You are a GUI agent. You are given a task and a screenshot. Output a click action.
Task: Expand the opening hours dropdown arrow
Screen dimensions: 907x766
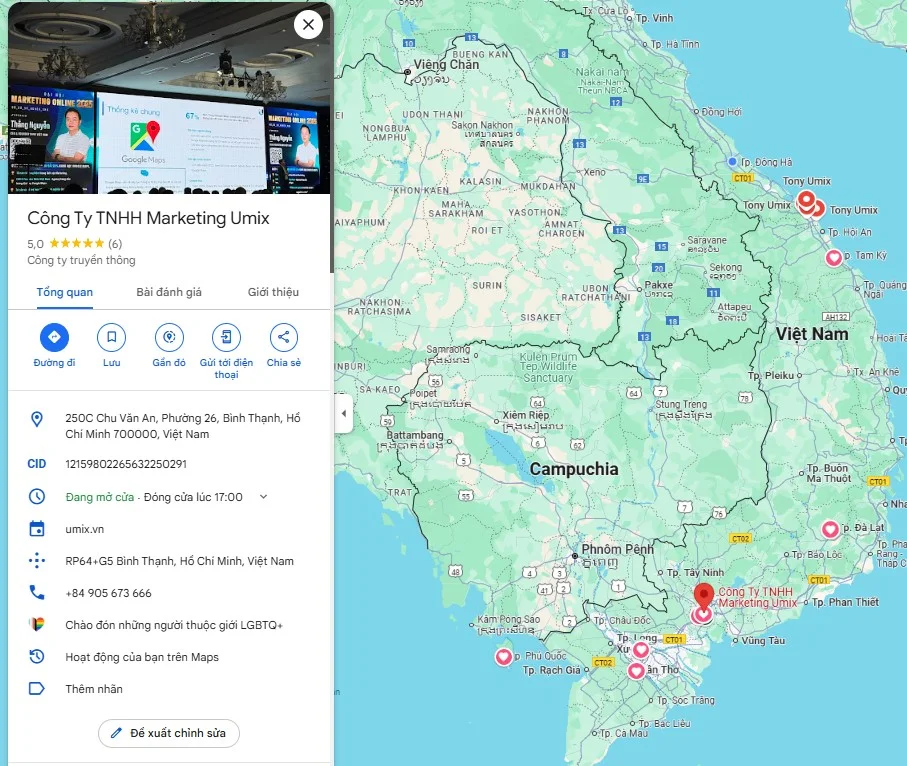click(x=263, y=496)
